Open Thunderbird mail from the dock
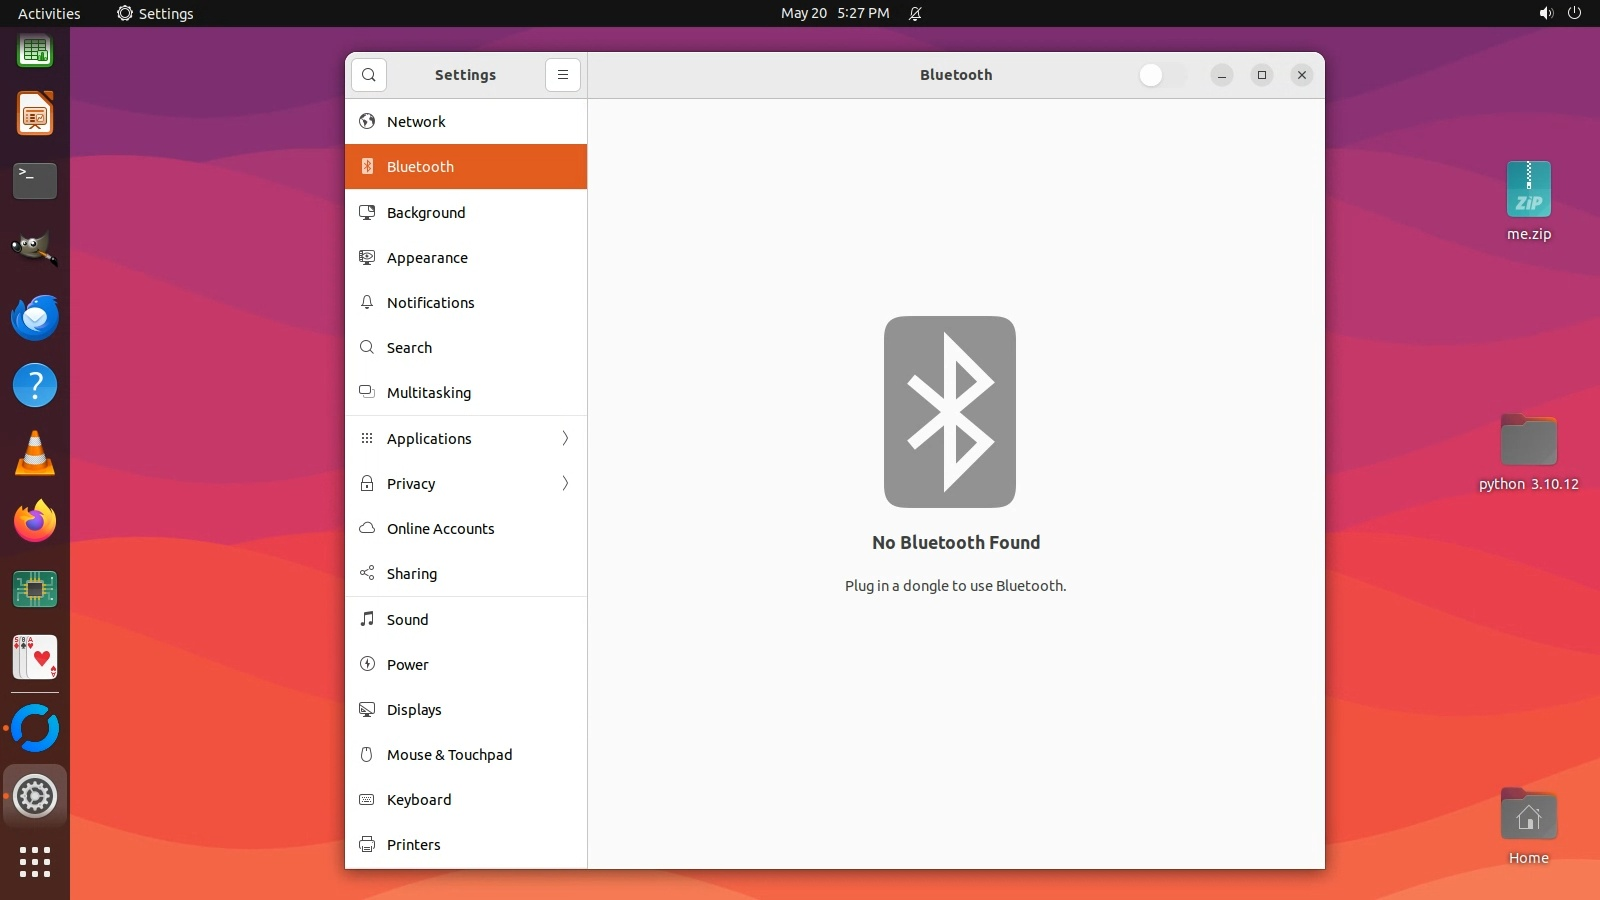The width and height of the screenshot is (1600, 900). 35,318
